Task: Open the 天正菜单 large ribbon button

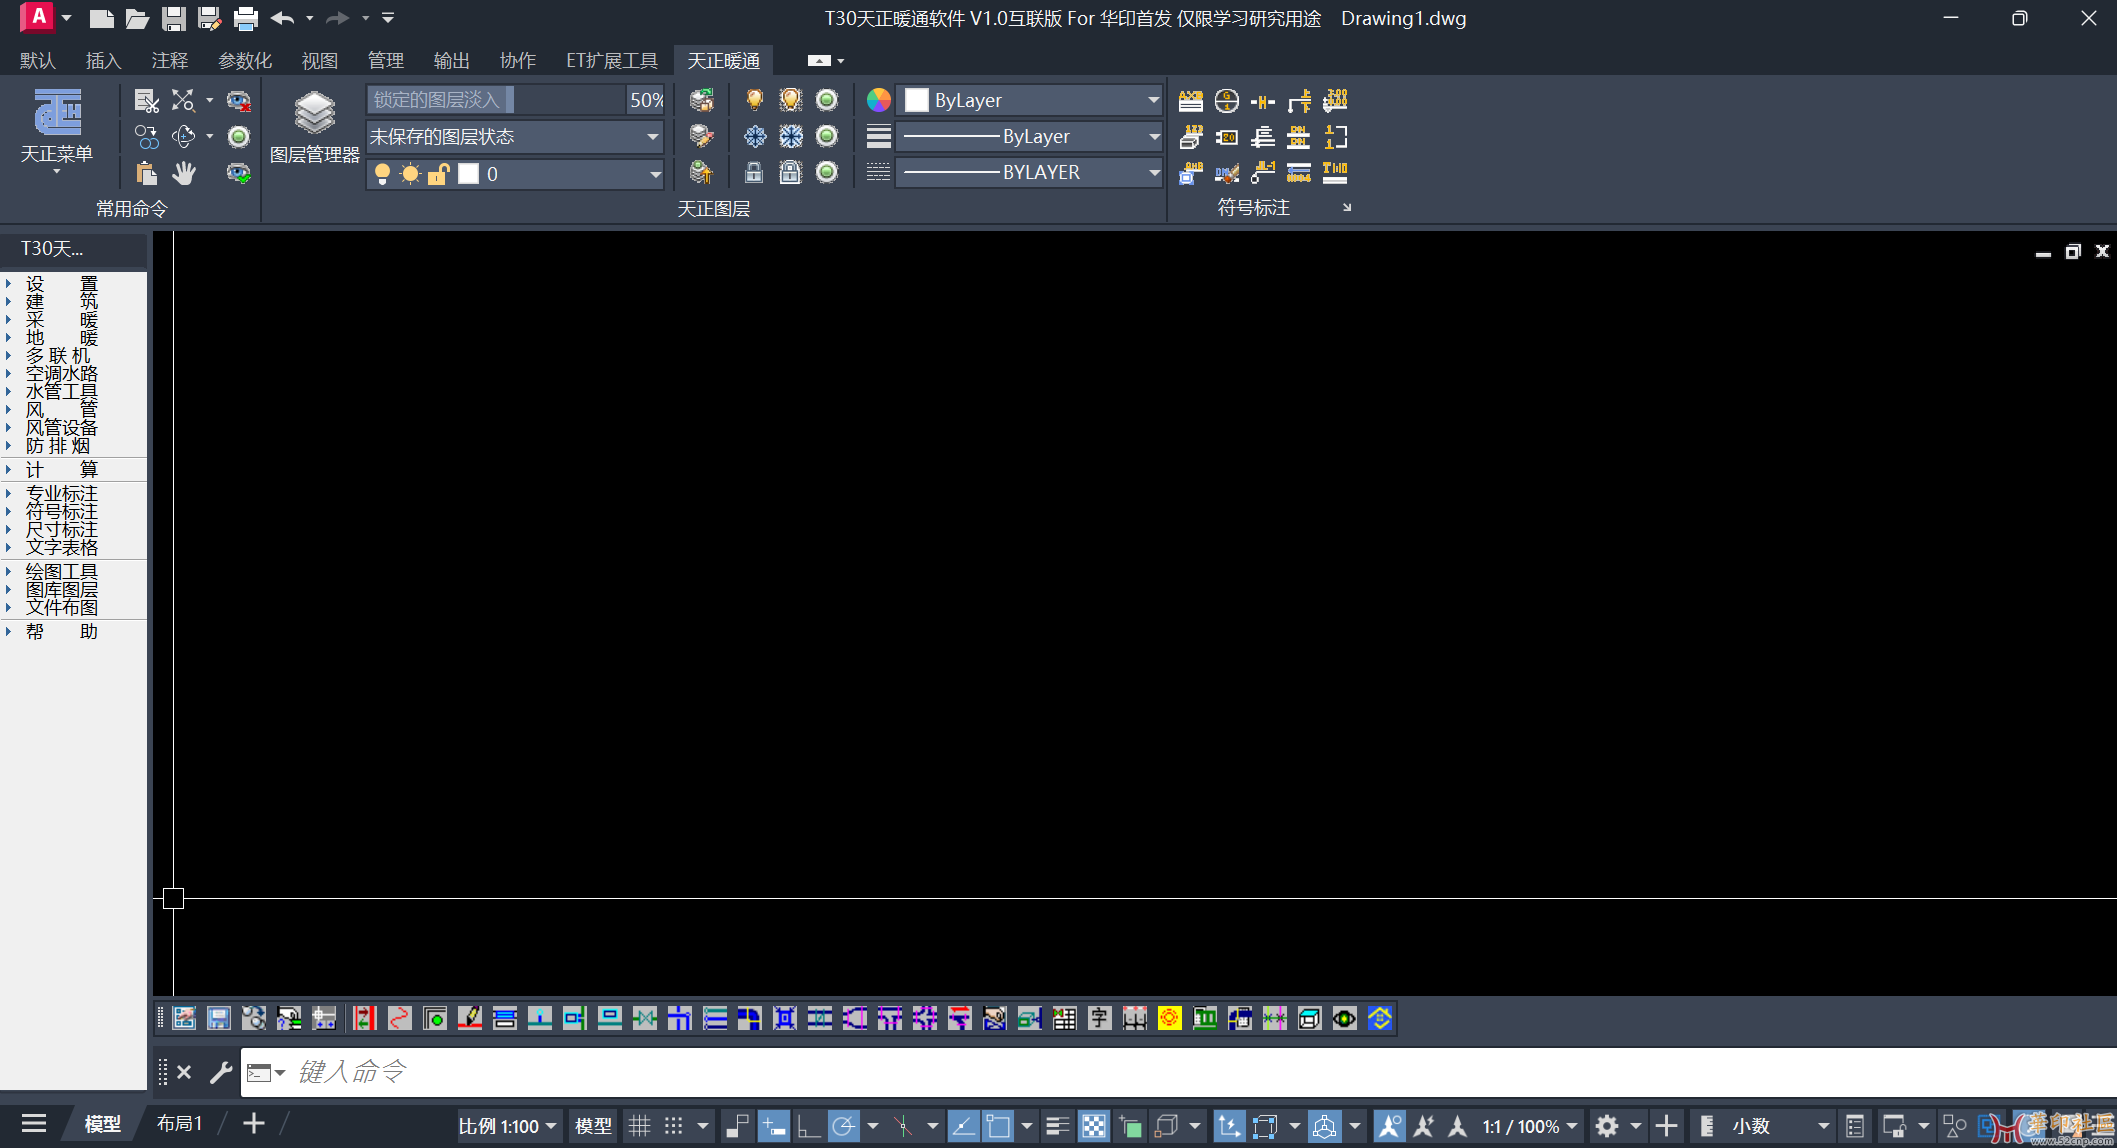Action: [57, 130]
